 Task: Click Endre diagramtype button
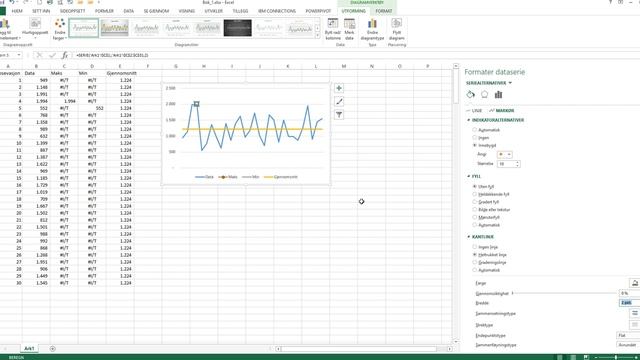pos(372,29)
